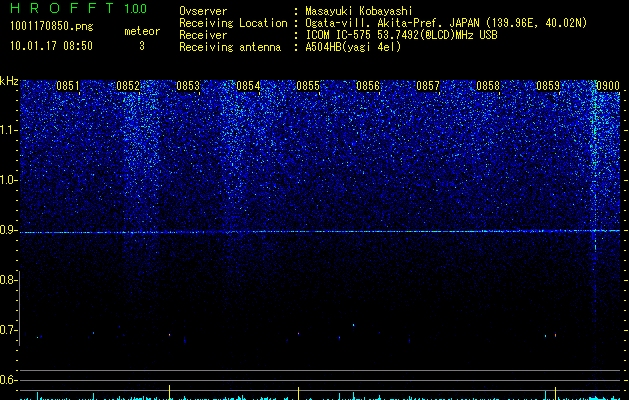The image size is (629, 400).
Task: Click the 0859 time label
Action: [548, 85]
